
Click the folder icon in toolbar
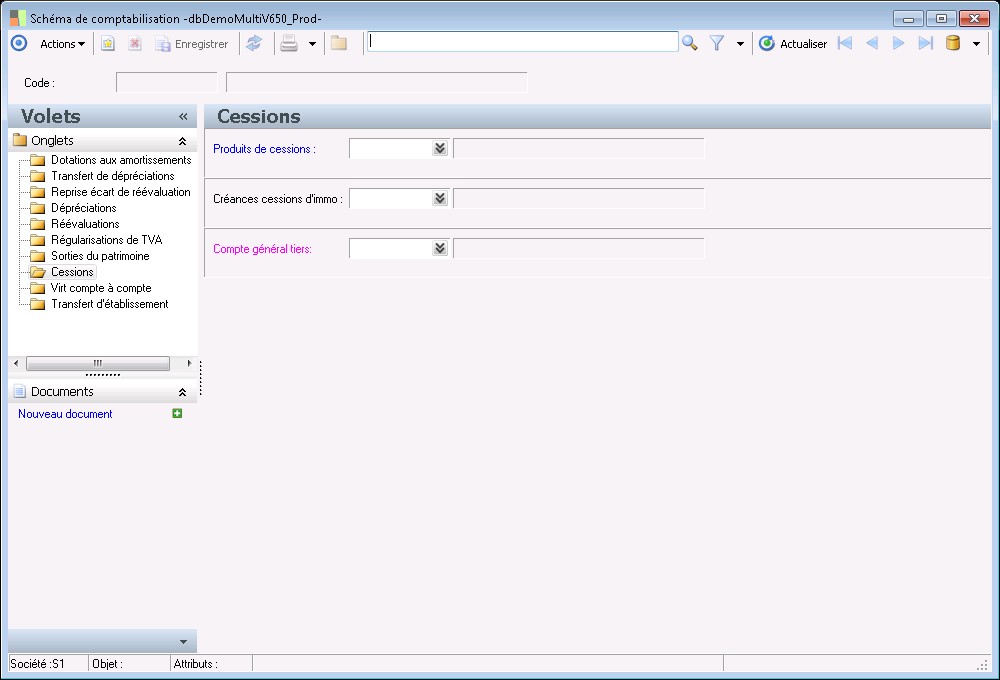[339, 43]
